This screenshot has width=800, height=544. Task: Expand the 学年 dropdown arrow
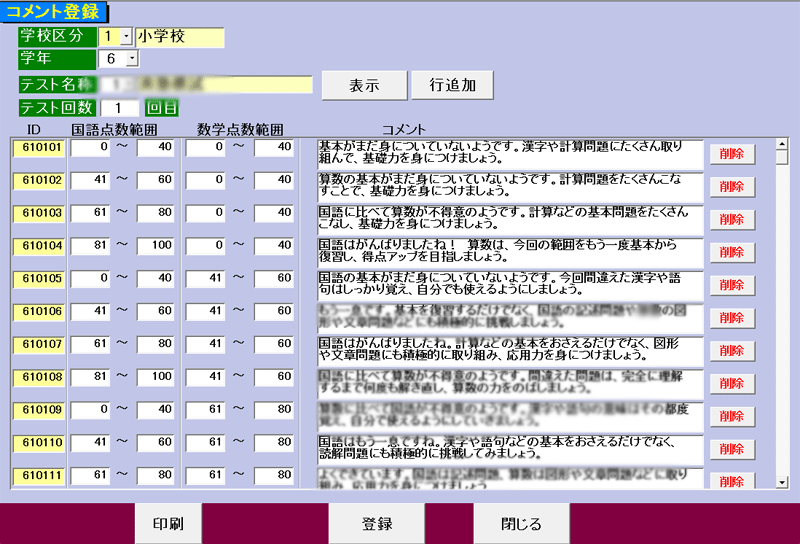(126, 59)
